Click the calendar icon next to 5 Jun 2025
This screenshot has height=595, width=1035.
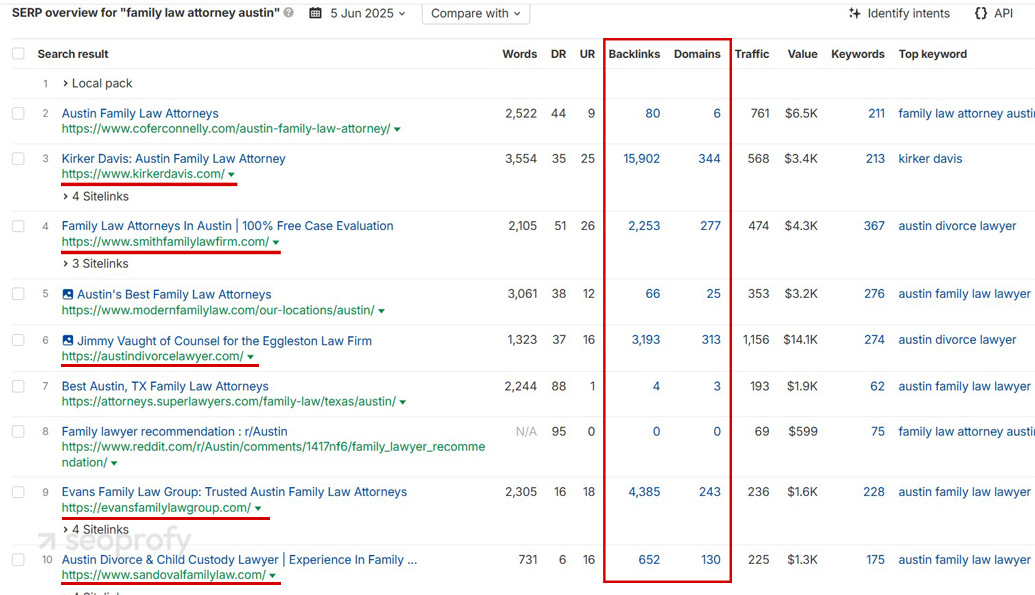coord(316,13)
